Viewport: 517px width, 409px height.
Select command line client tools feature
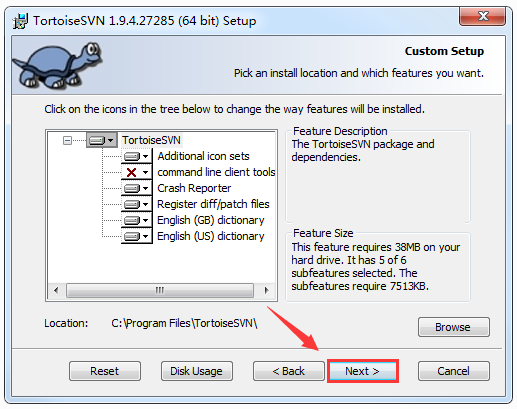pyautogui.click(x=216, y=172)
